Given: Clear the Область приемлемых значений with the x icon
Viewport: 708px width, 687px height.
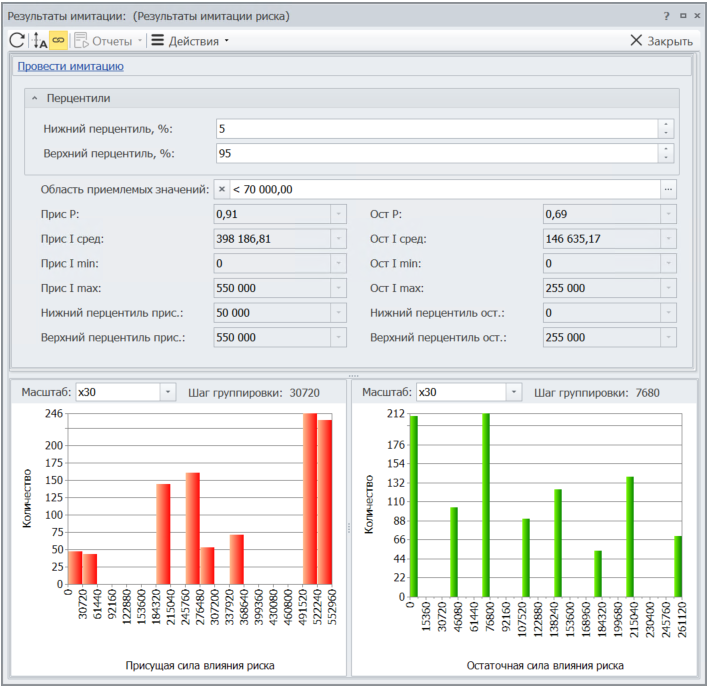Looking at the screenshot, I should point(222,189).
